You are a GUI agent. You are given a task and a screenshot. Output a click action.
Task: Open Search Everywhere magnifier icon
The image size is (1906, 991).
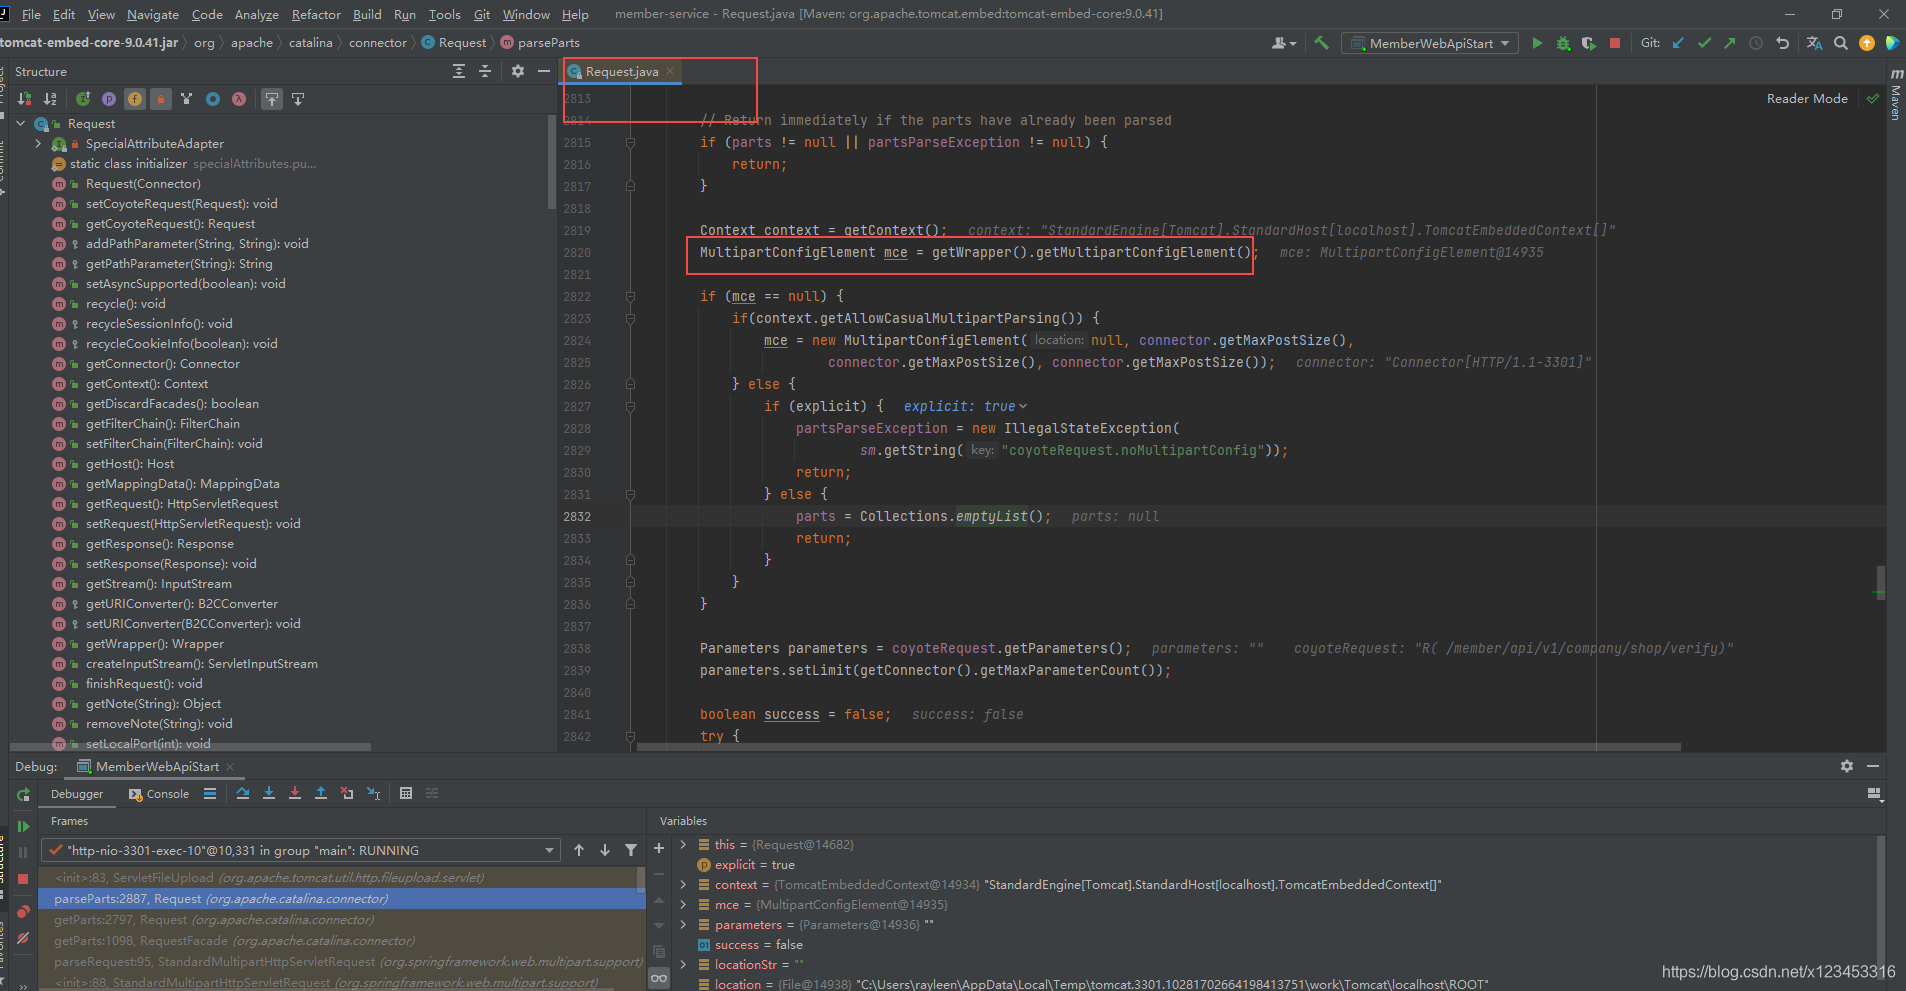(x=1841, y=43)
